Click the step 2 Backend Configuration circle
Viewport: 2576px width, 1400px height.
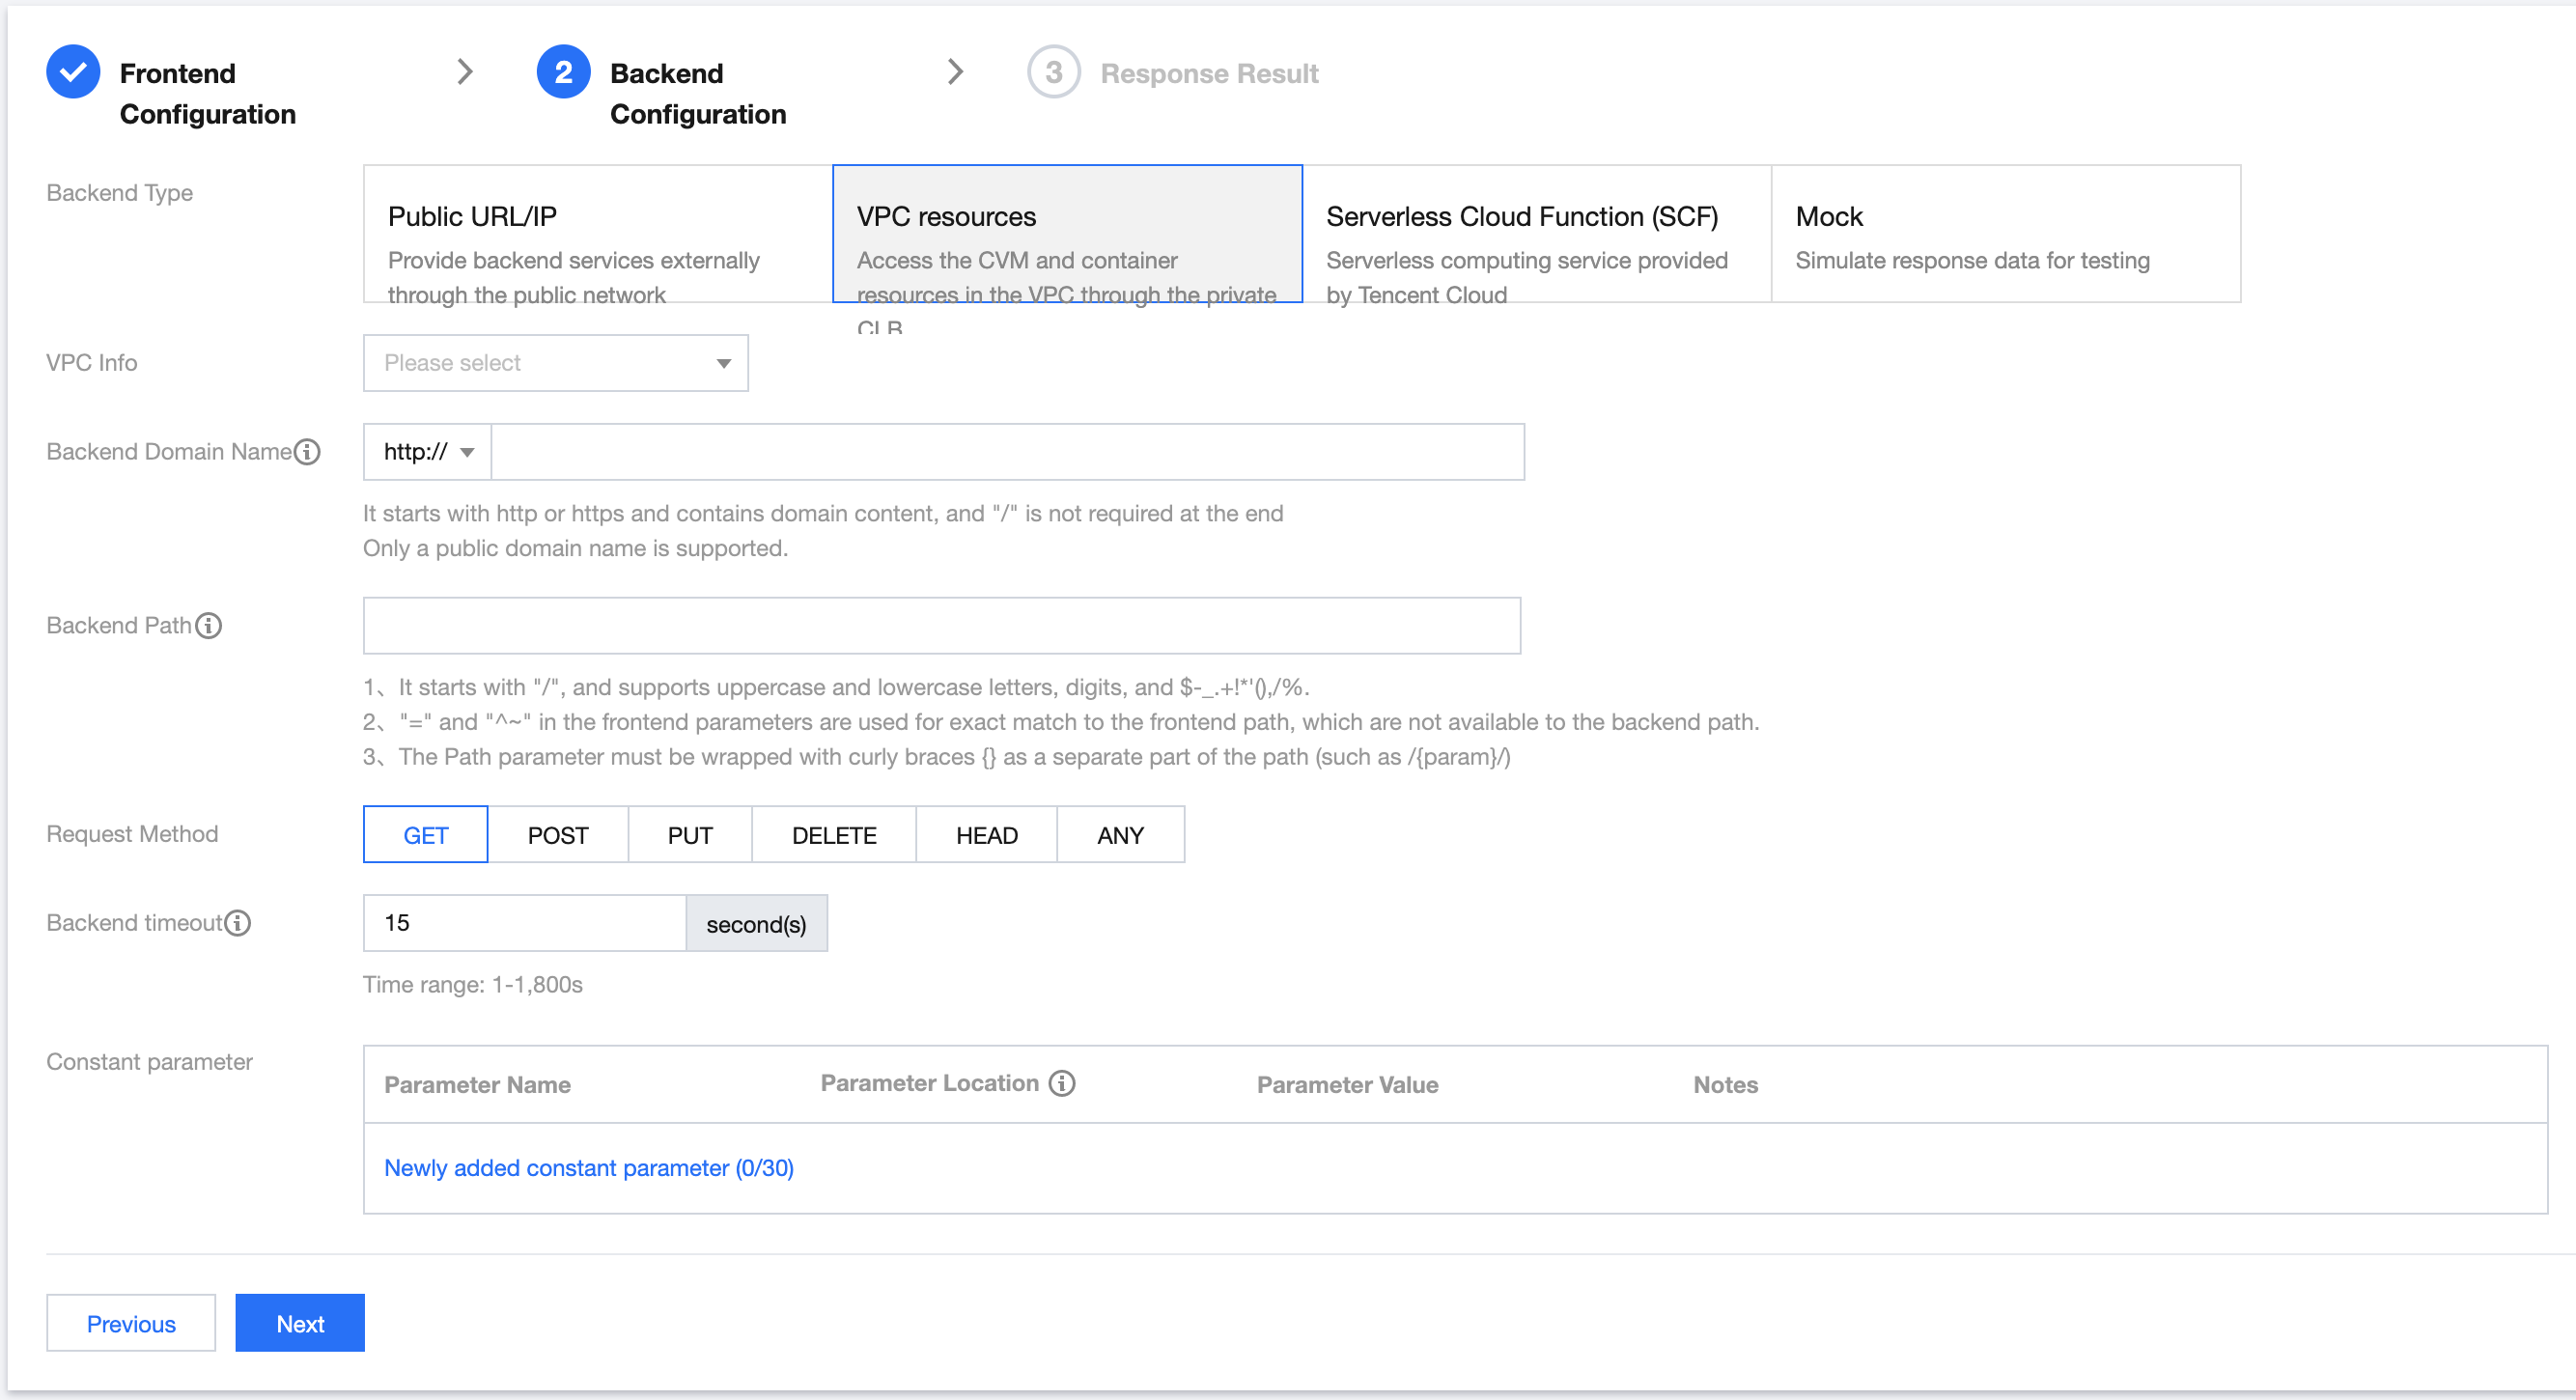pos(563,72)
